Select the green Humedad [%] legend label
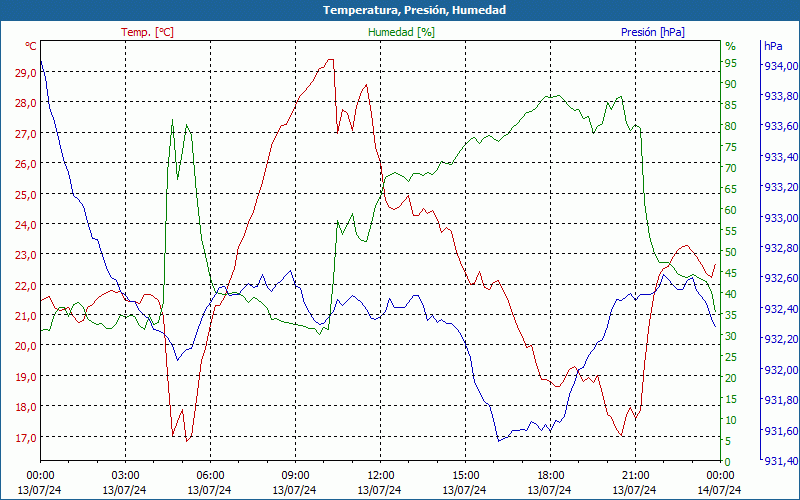 401,32
